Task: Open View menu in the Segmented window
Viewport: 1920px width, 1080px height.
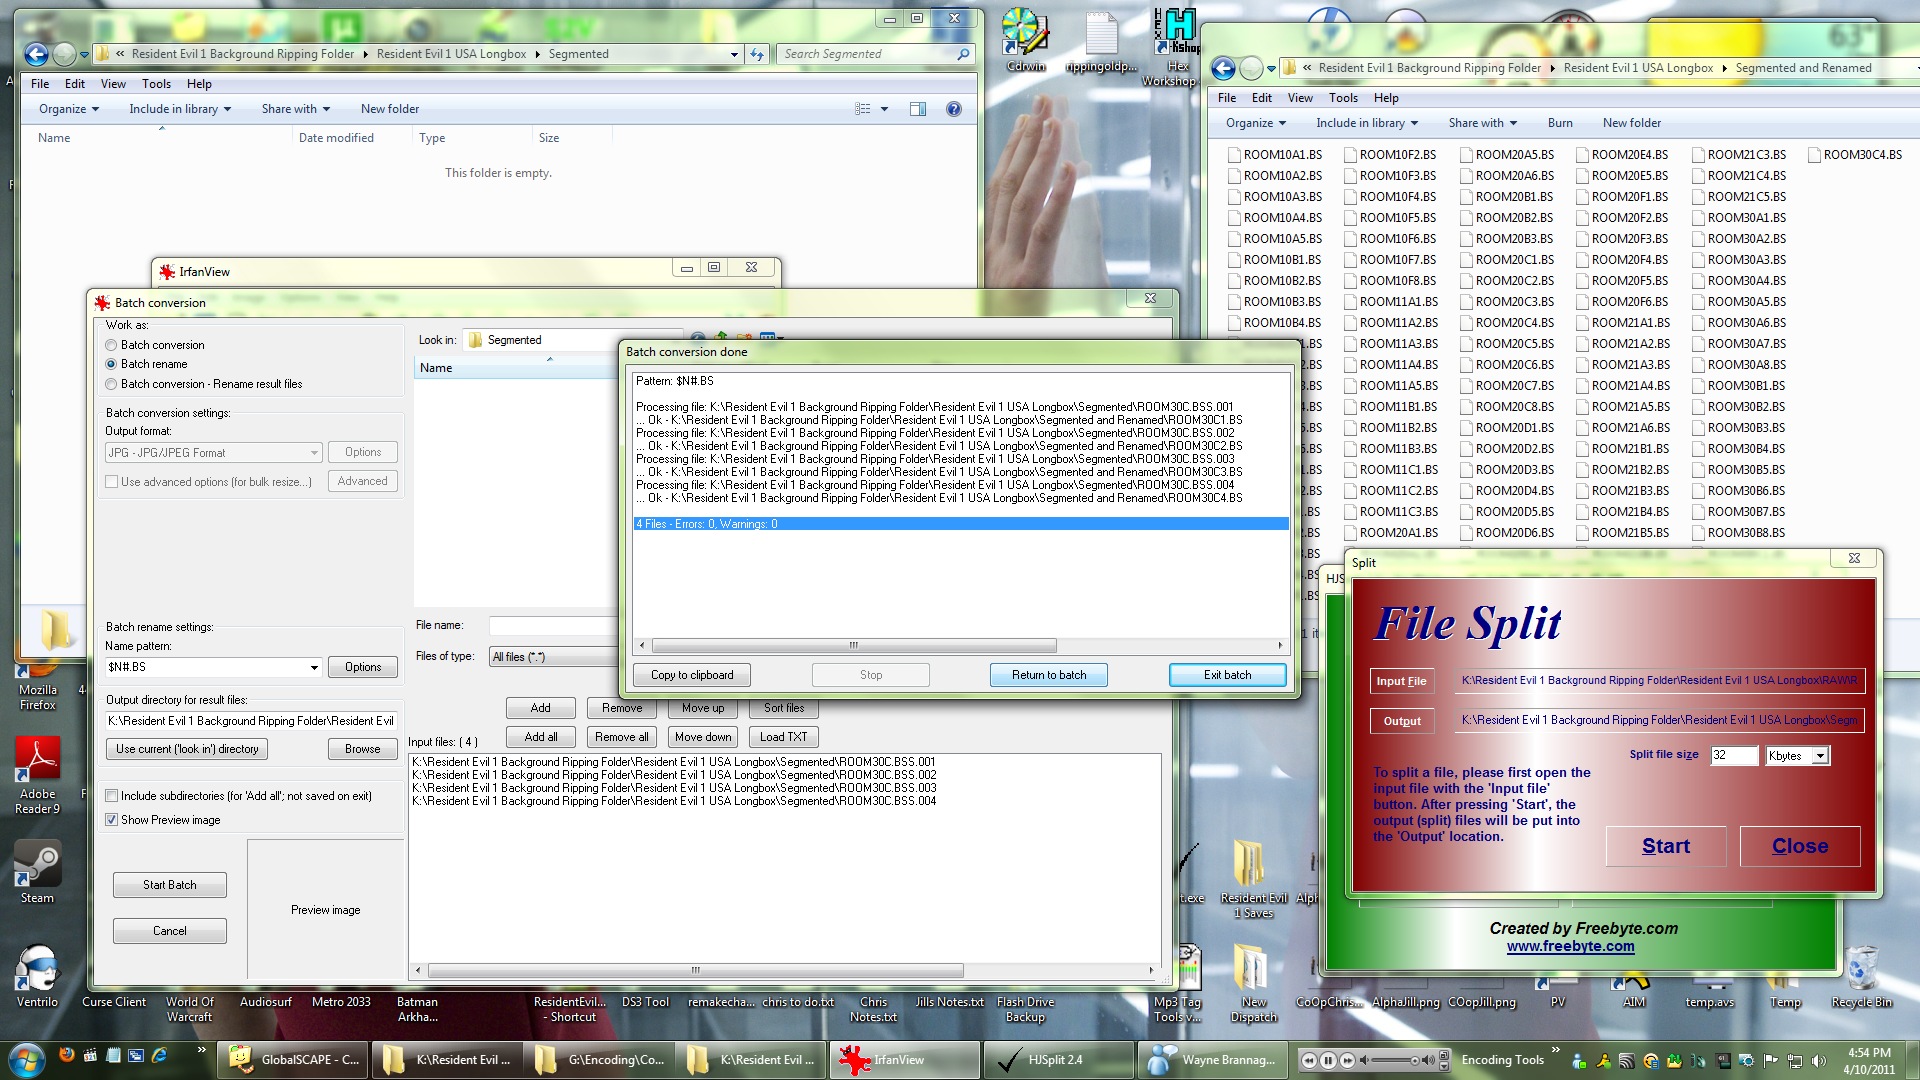Action: coord(113,84)
